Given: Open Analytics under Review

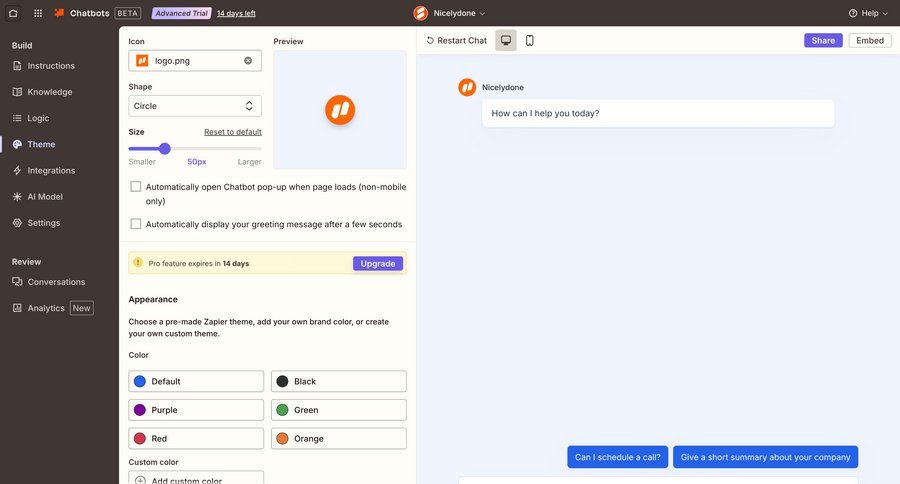Looking at the screenshot, I should point(46,308).
